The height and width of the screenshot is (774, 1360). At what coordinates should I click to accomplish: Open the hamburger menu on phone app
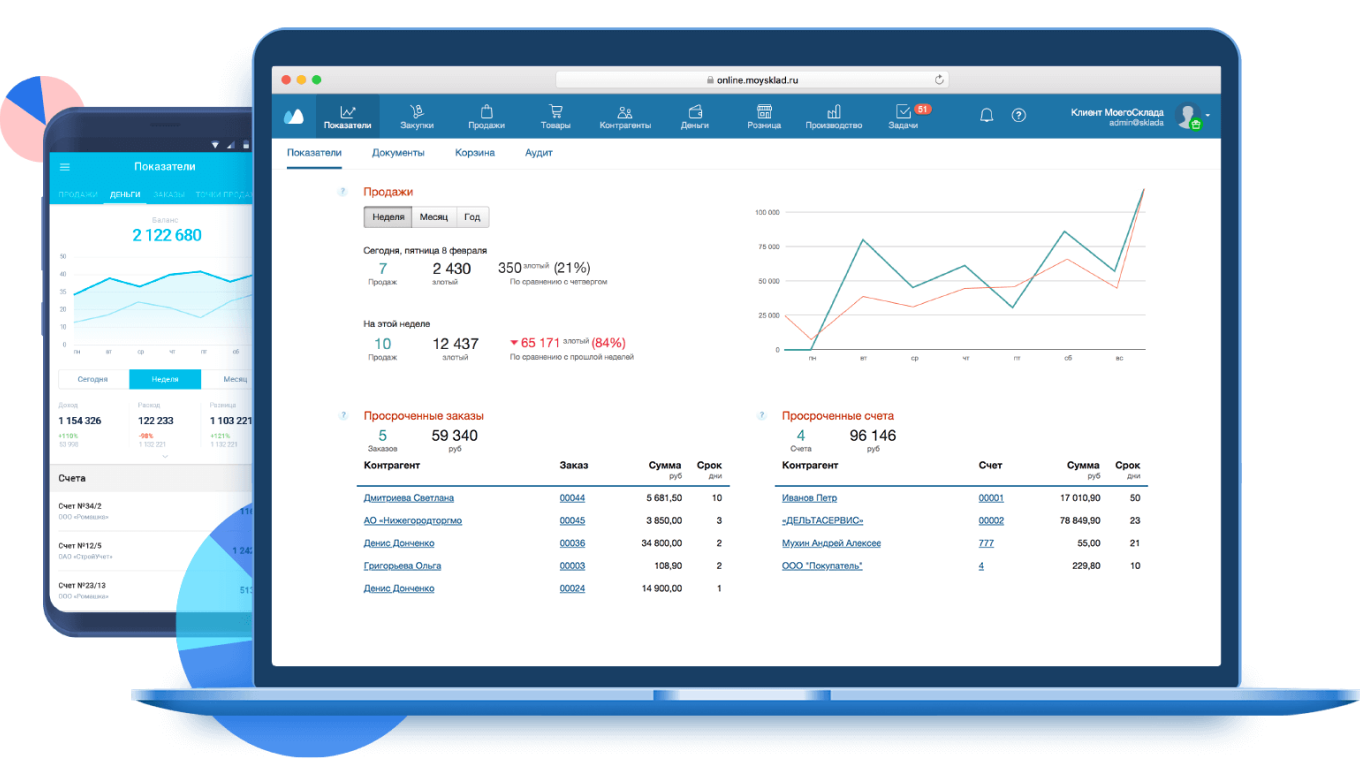click(x=66, y=167)
